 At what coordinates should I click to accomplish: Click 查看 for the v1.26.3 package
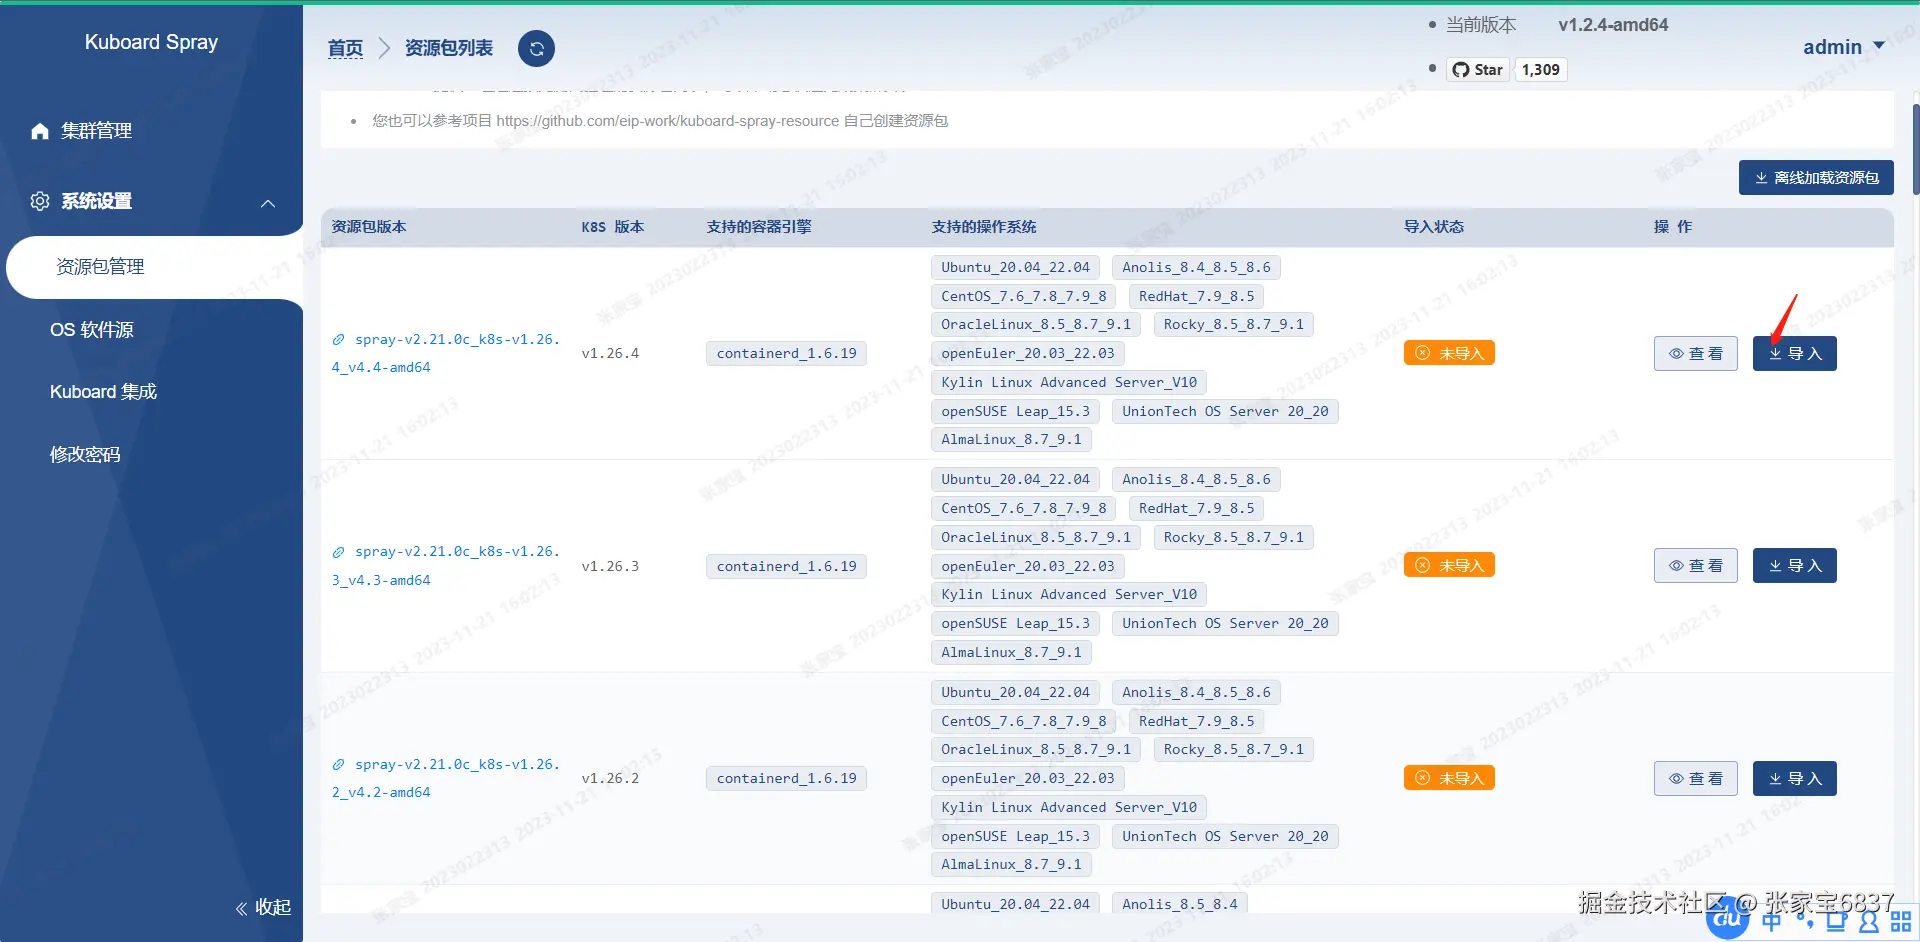[1695, 566]
